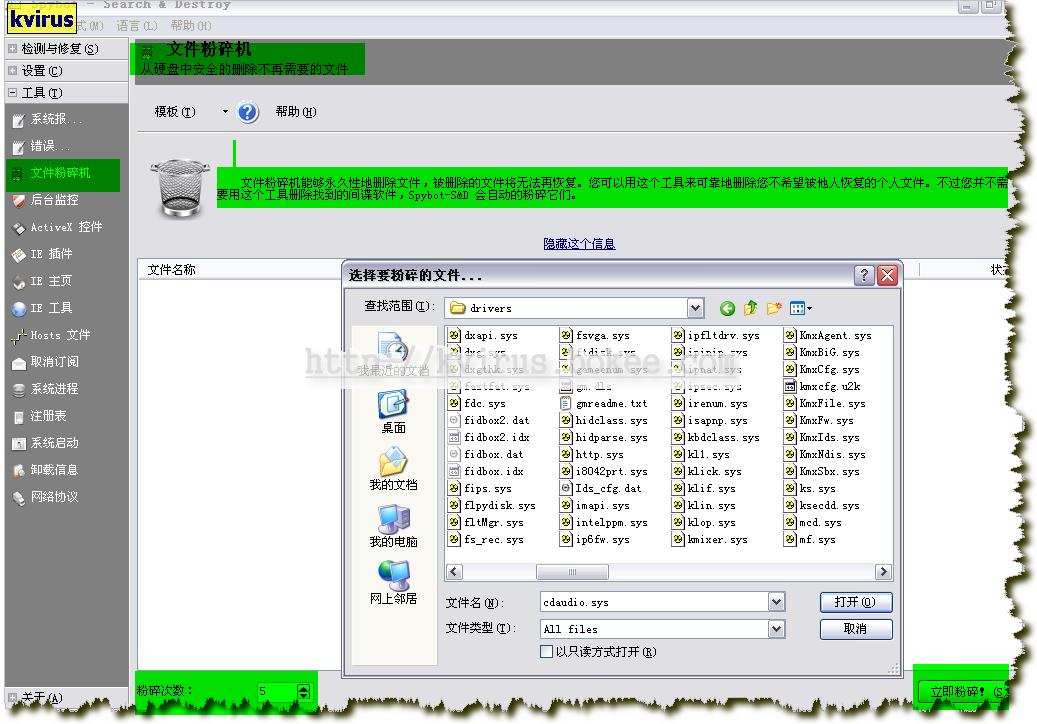Viewport: 1037px width, 724px height.
Task: Jump to 桌面 desktop place
Action: (394, 413)
